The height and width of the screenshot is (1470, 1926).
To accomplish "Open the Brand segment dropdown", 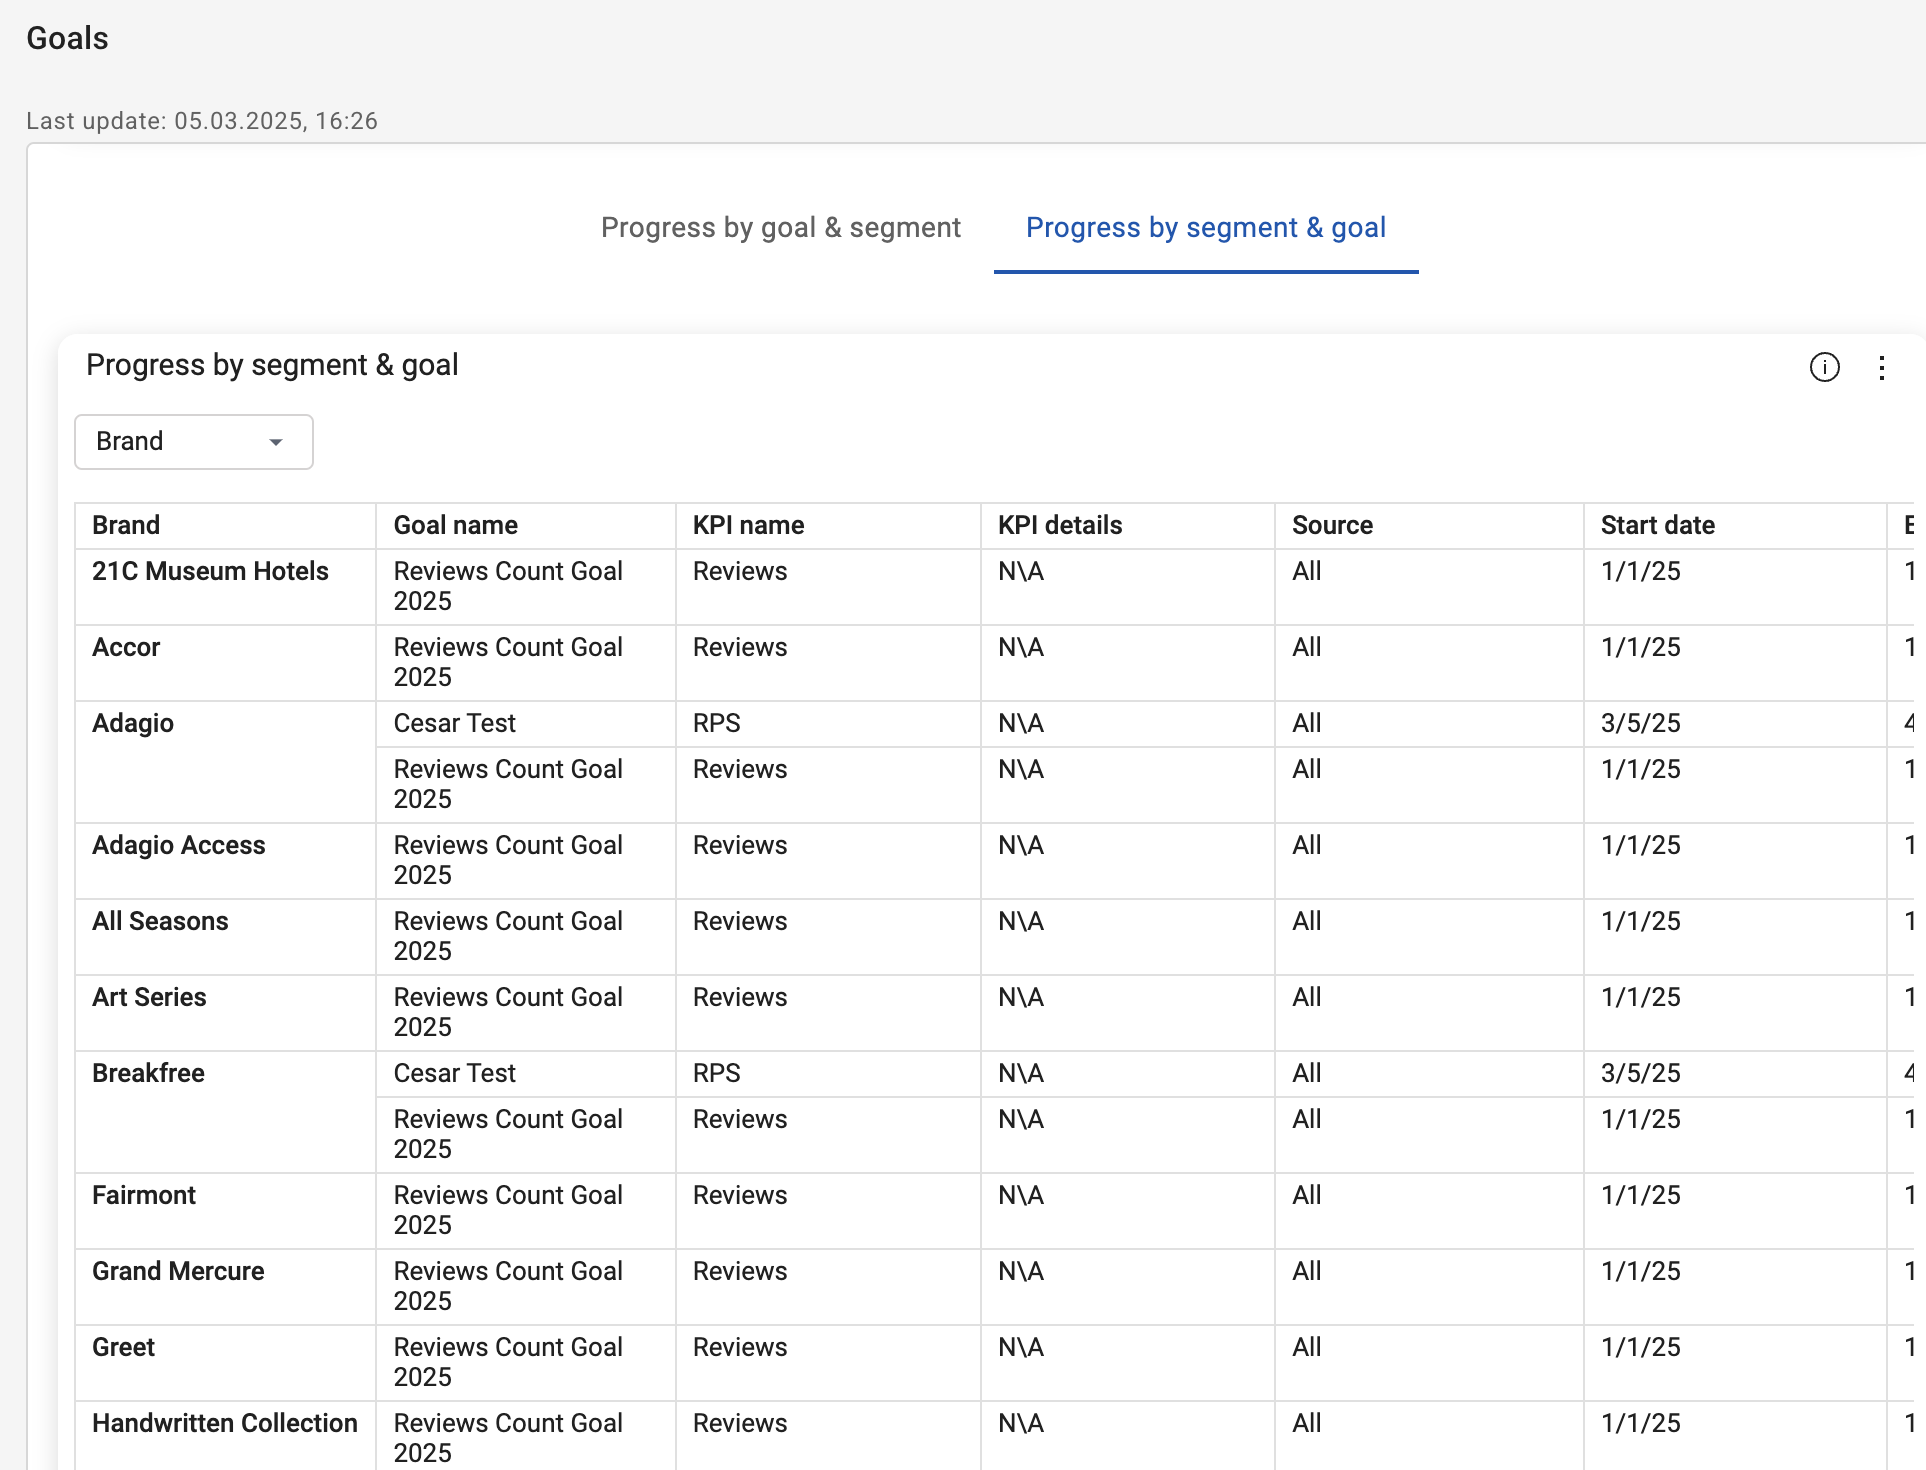I will (x=194, y=442).
